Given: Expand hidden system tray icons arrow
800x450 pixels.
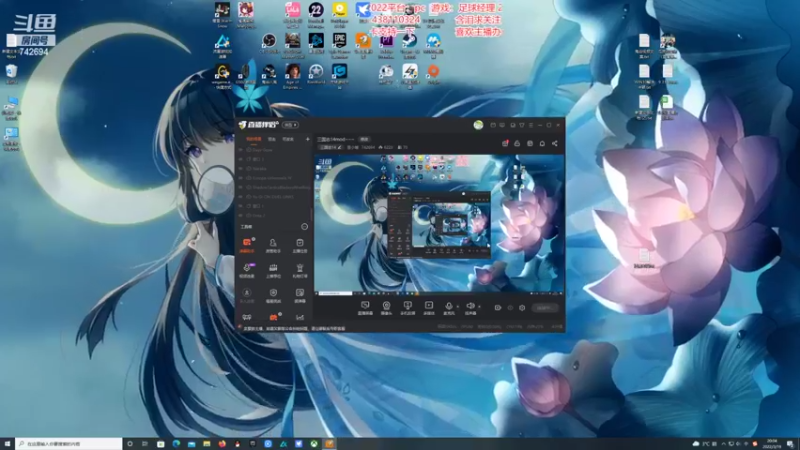Looking at the screenshot, I should tap(723, 444).
